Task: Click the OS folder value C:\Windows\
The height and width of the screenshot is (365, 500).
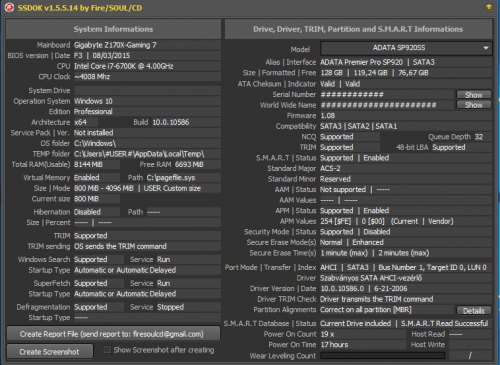Action: [x=147, y=143]
